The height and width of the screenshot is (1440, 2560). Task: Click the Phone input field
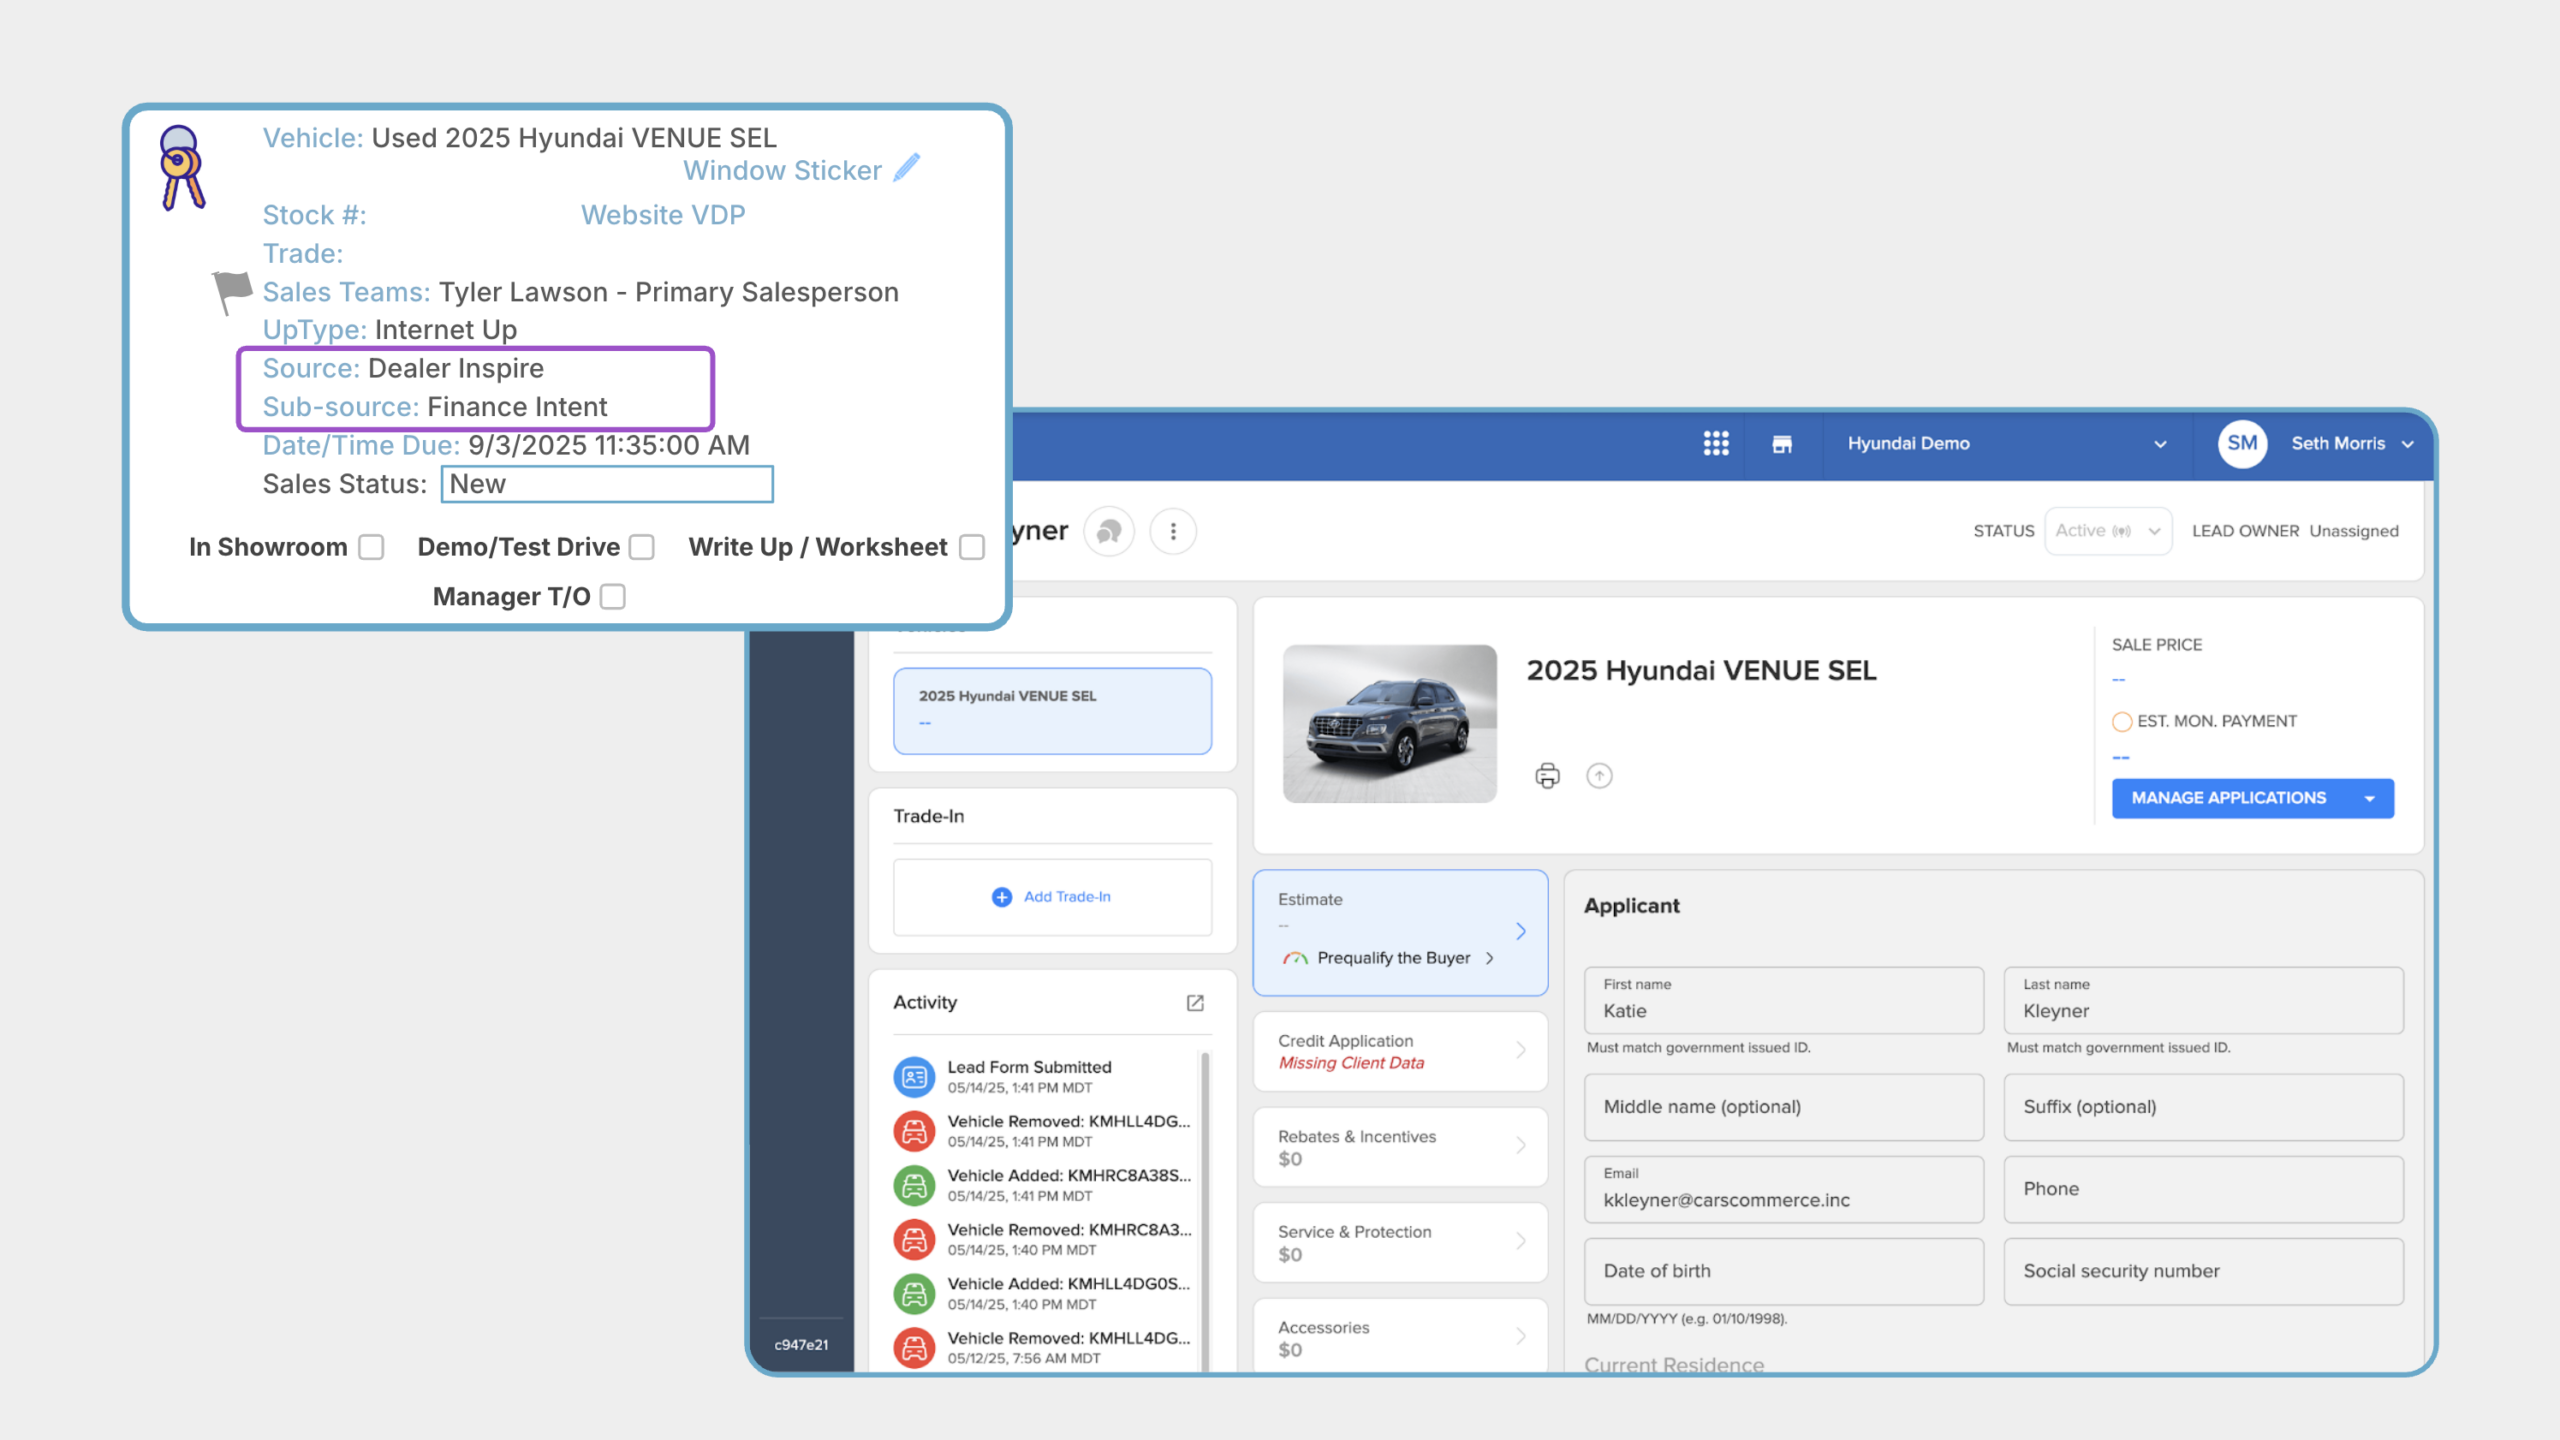coord(2203,1189)
